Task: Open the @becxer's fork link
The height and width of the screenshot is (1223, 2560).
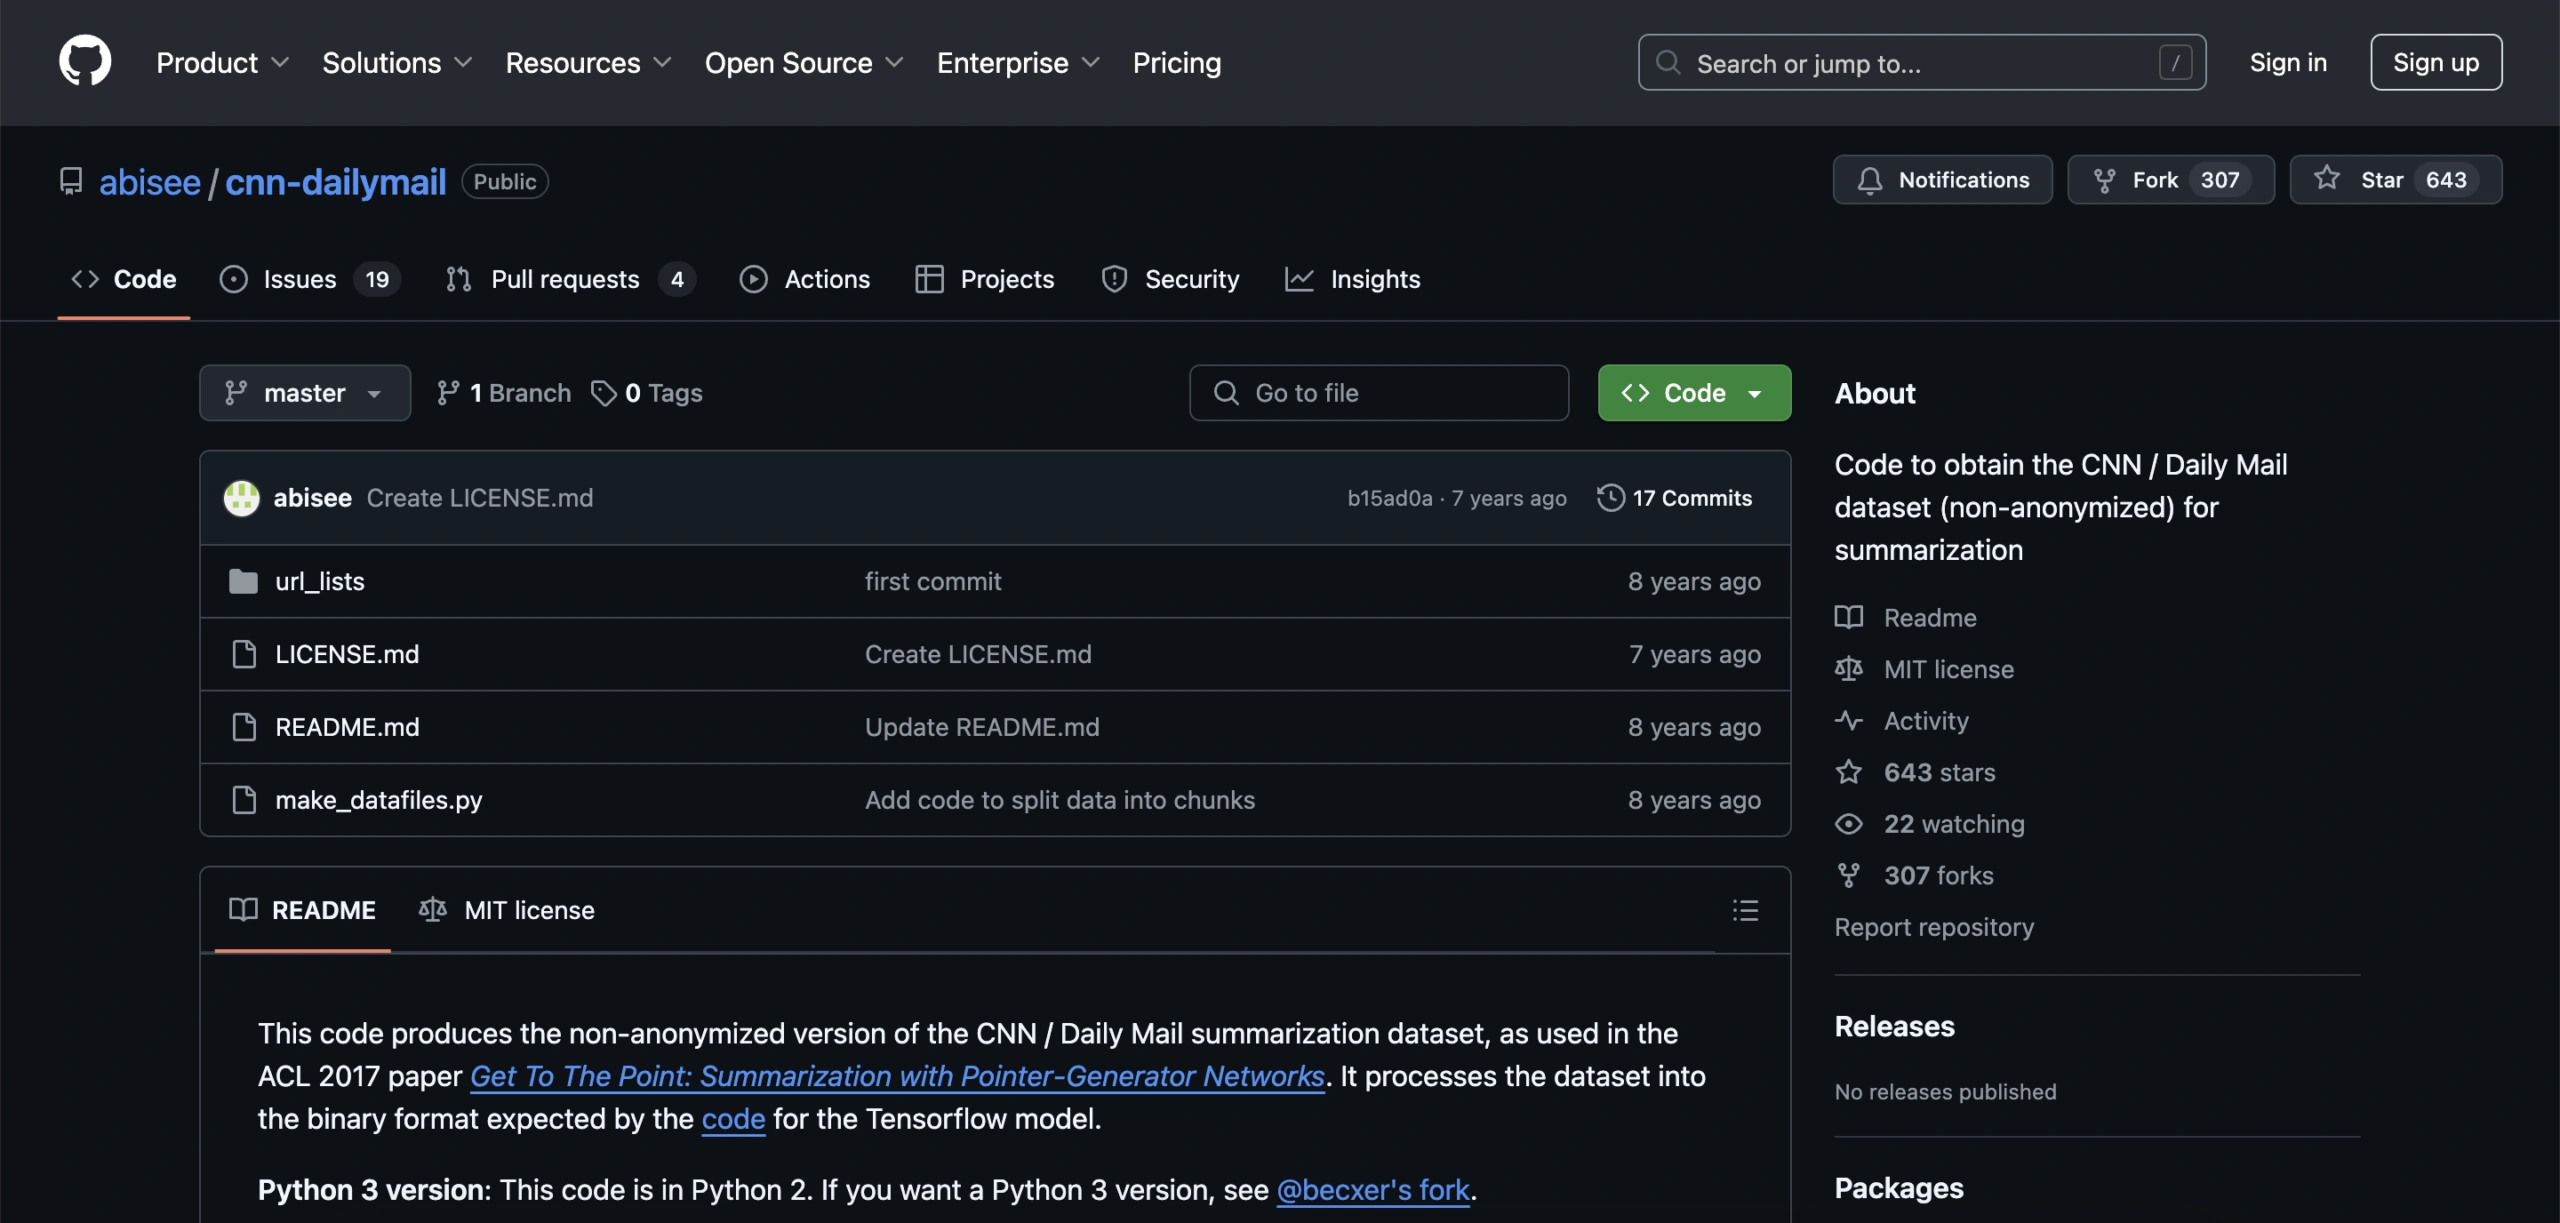Action: (1373, 1190)
